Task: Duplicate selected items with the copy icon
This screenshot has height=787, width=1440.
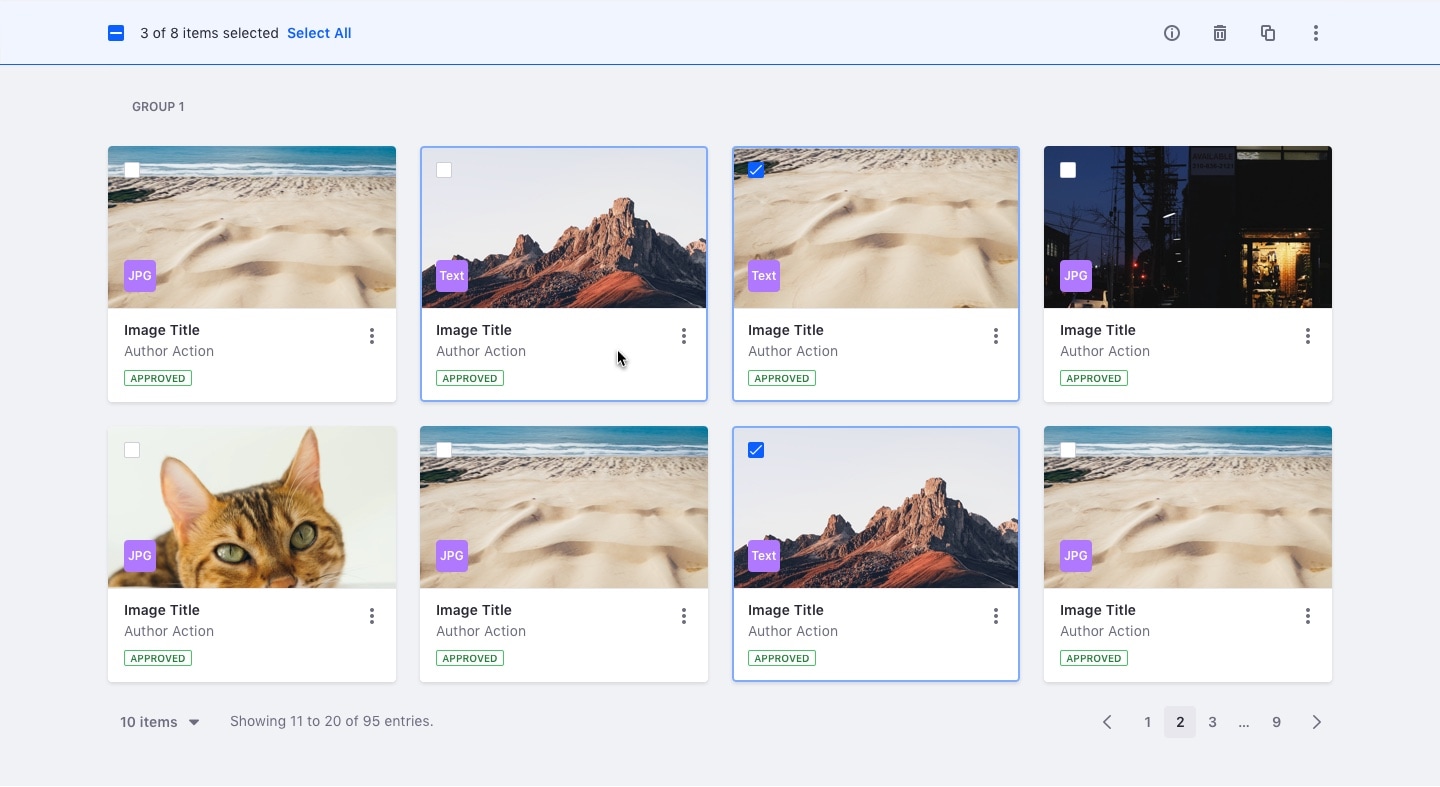Action: (x=1268, y=33)
